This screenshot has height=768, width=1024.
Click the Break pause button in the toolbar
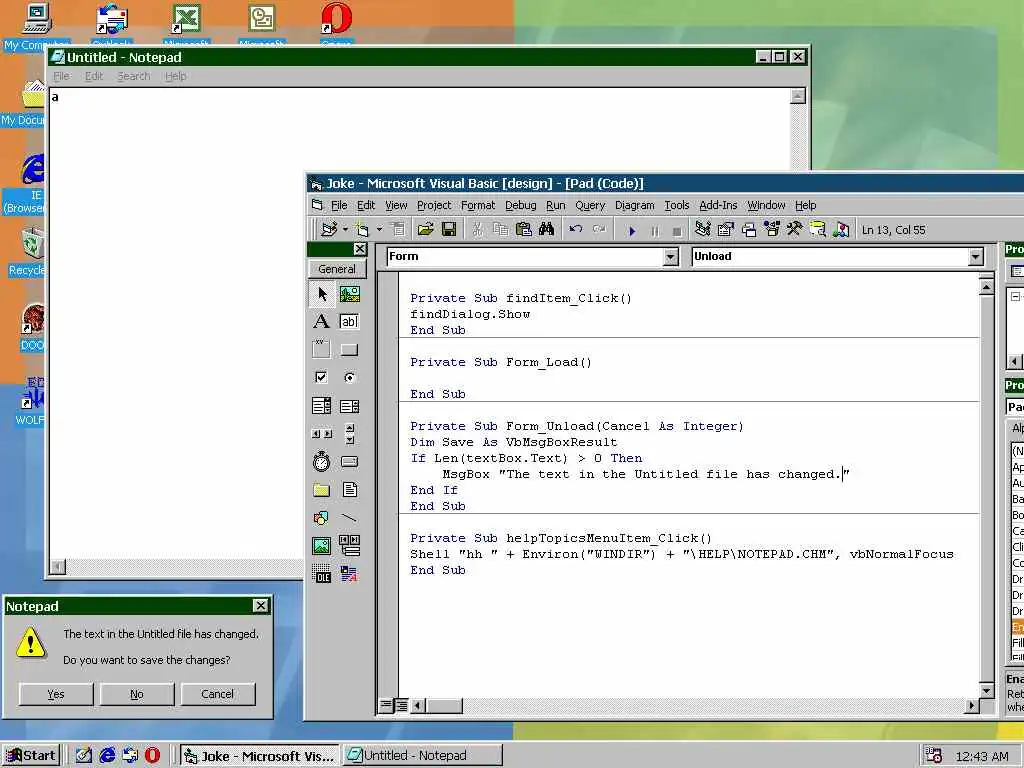point(655,231)
